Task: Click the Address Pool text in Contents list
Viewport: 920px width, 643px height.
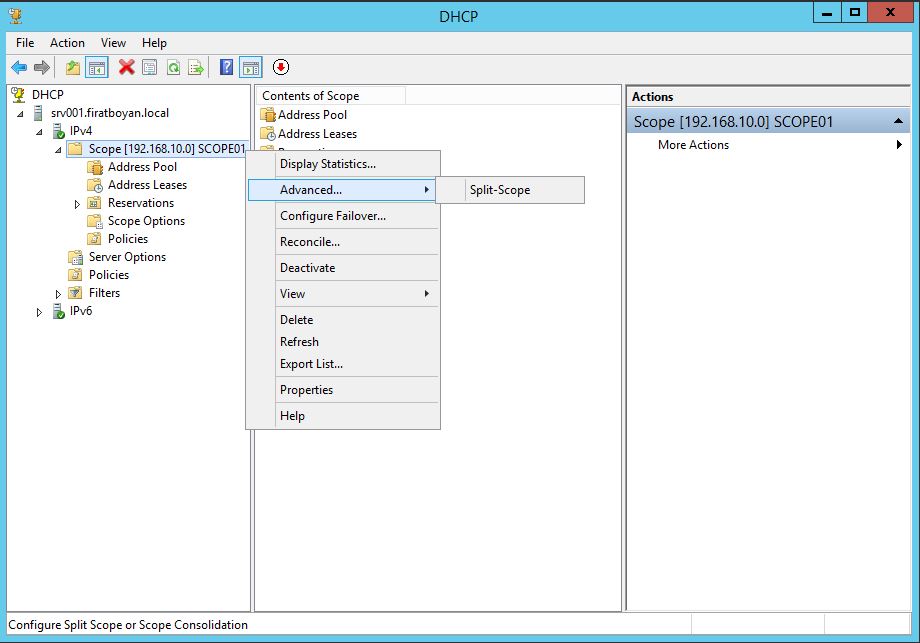Action: pos(312,115)
